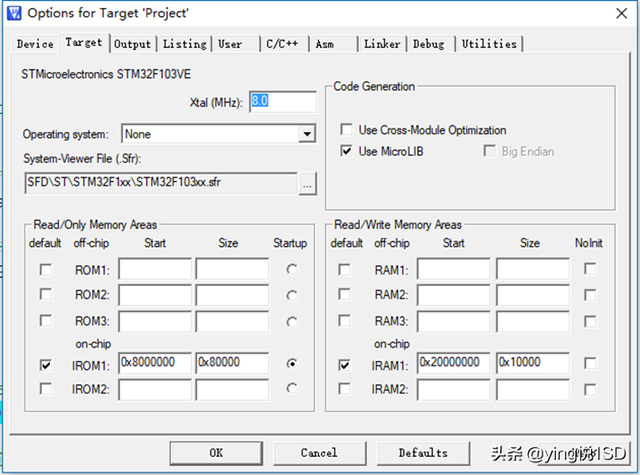
Task: Click the IRAM2 Start field
Action: (x=453, y=390)
